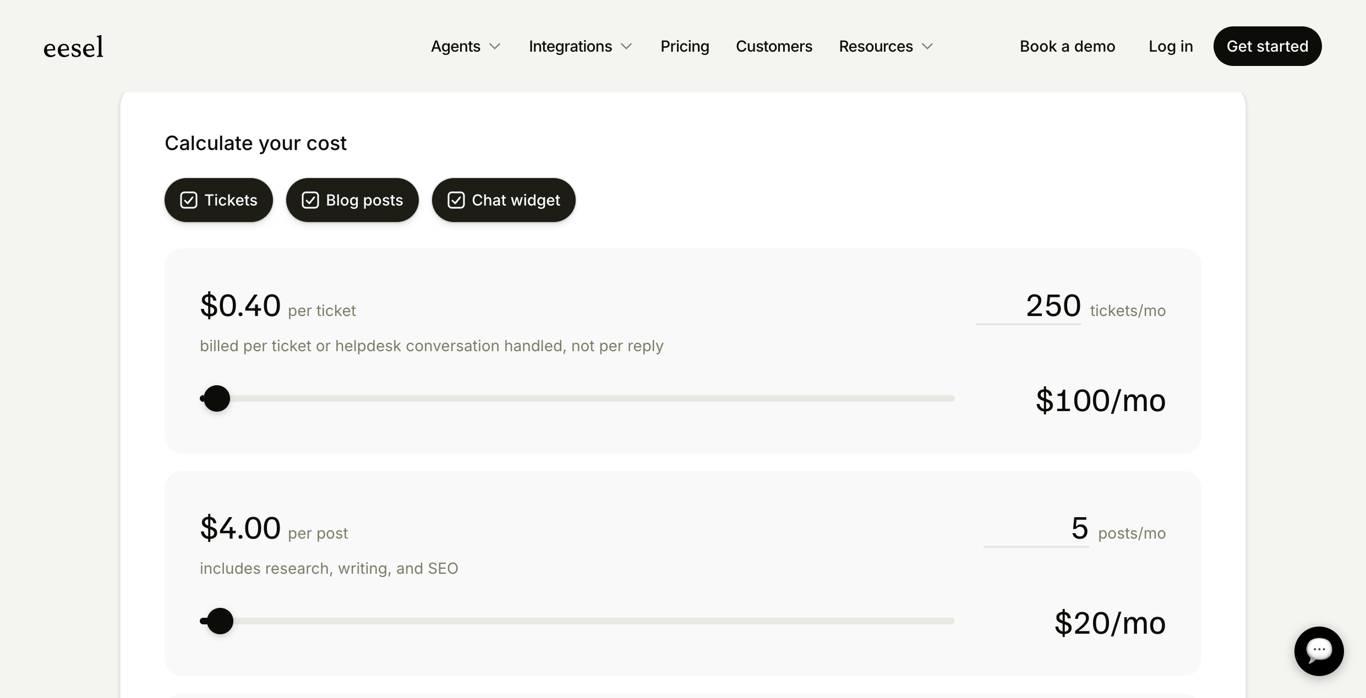Expand the Integrations dropdown menu
Viewport: 1366px width, 698px height.
(x=580, y=46)
